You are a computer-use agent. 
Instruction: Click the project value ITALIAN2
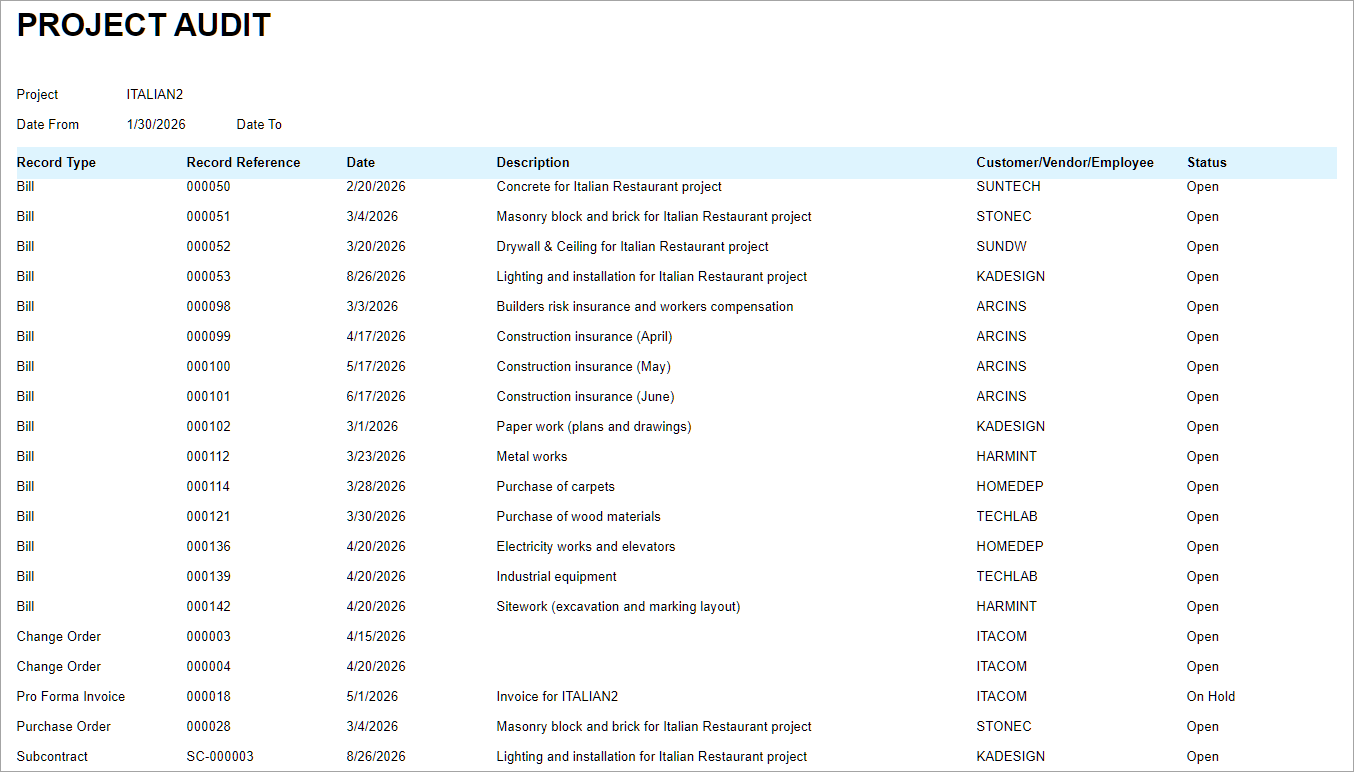point(155,94)
